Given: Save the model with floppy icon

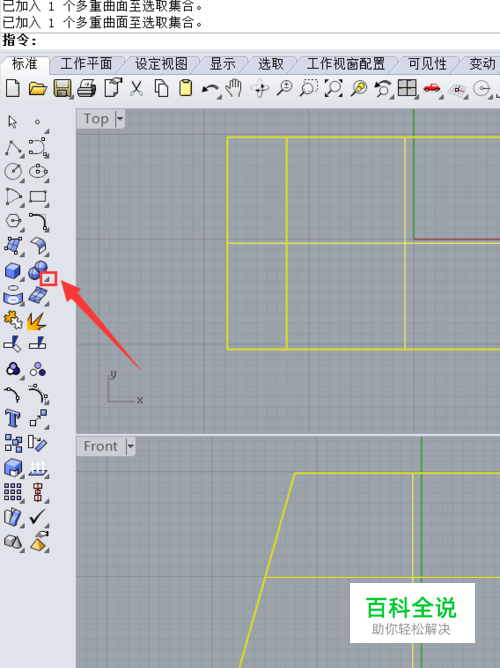Looking at the screenshot, I should [62, 88].
